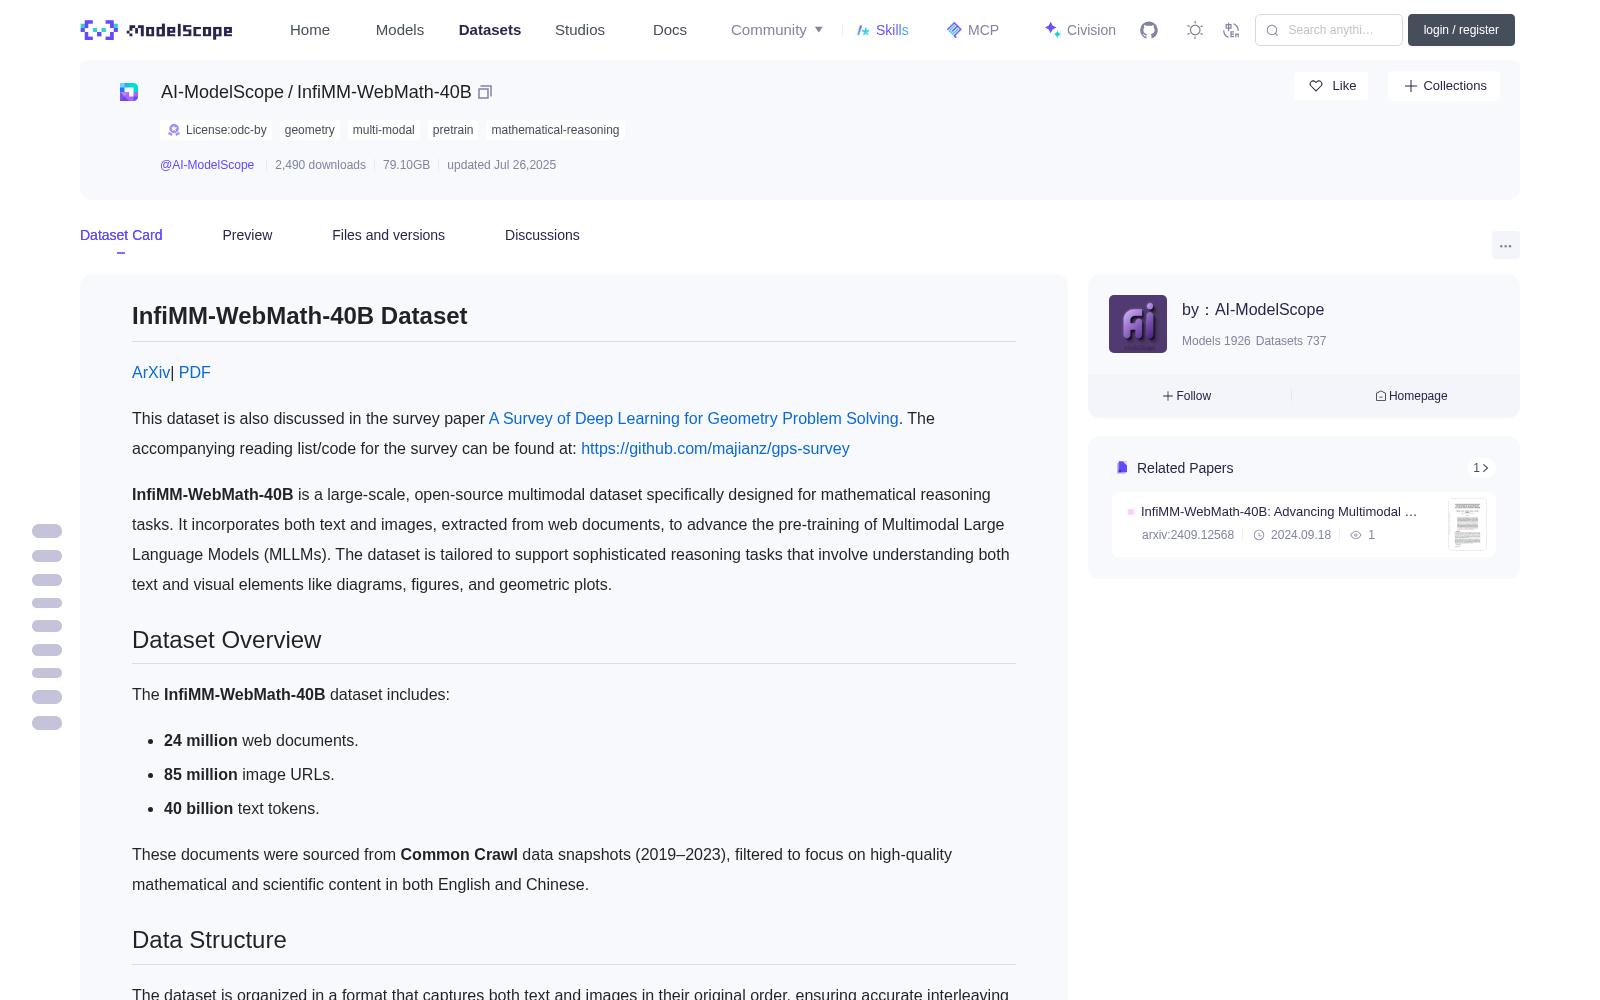Open the Docs nav item
The height and width of the screenshot is (1000, 1600).
click(670, 30)
